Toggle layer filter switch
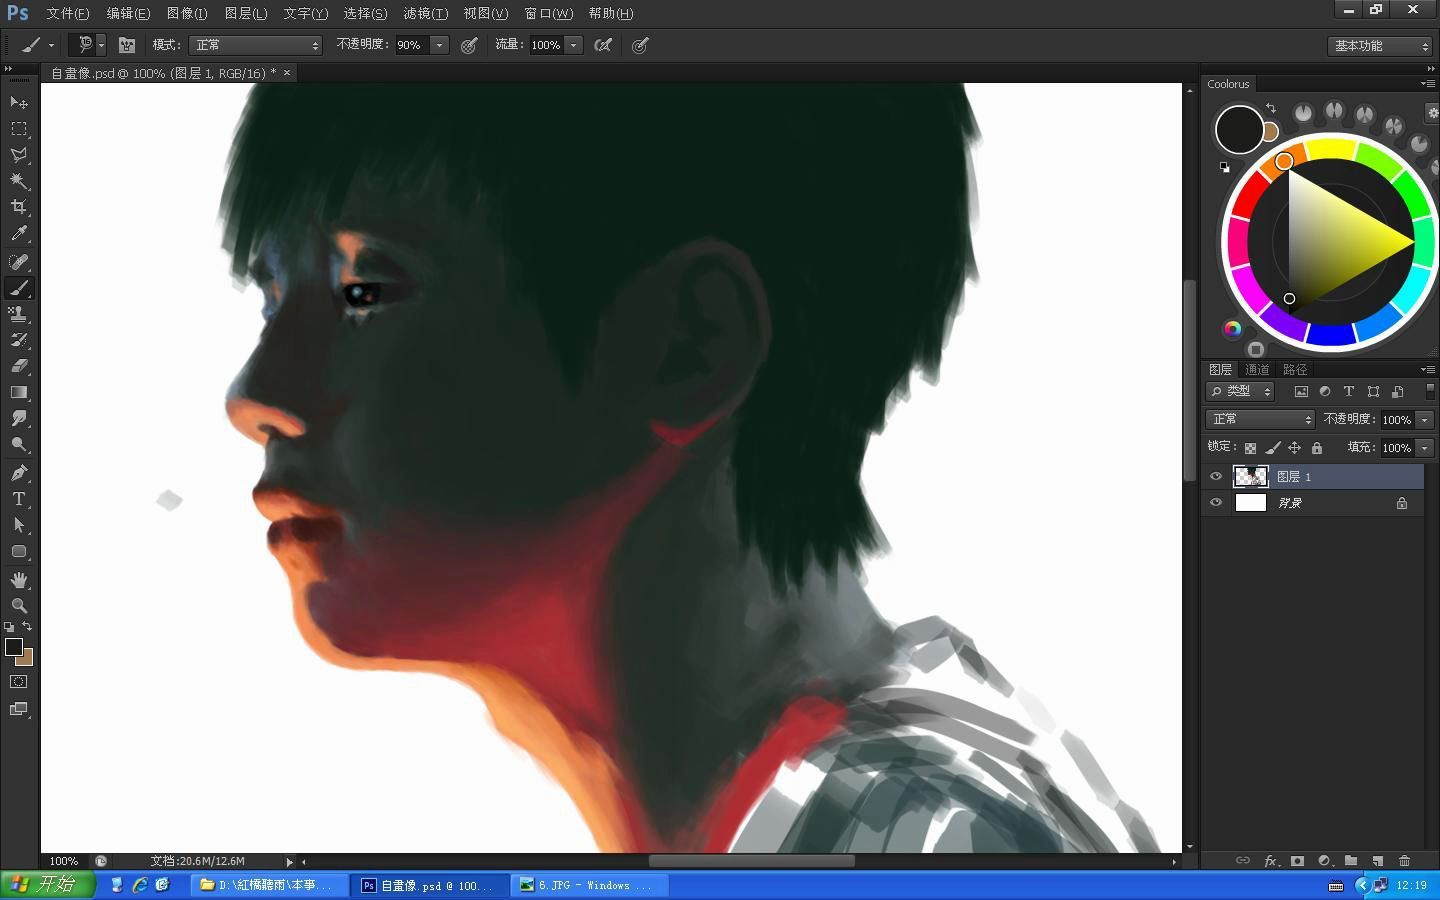This screenshot has height=900, width=1440. tap(1430, 391)
